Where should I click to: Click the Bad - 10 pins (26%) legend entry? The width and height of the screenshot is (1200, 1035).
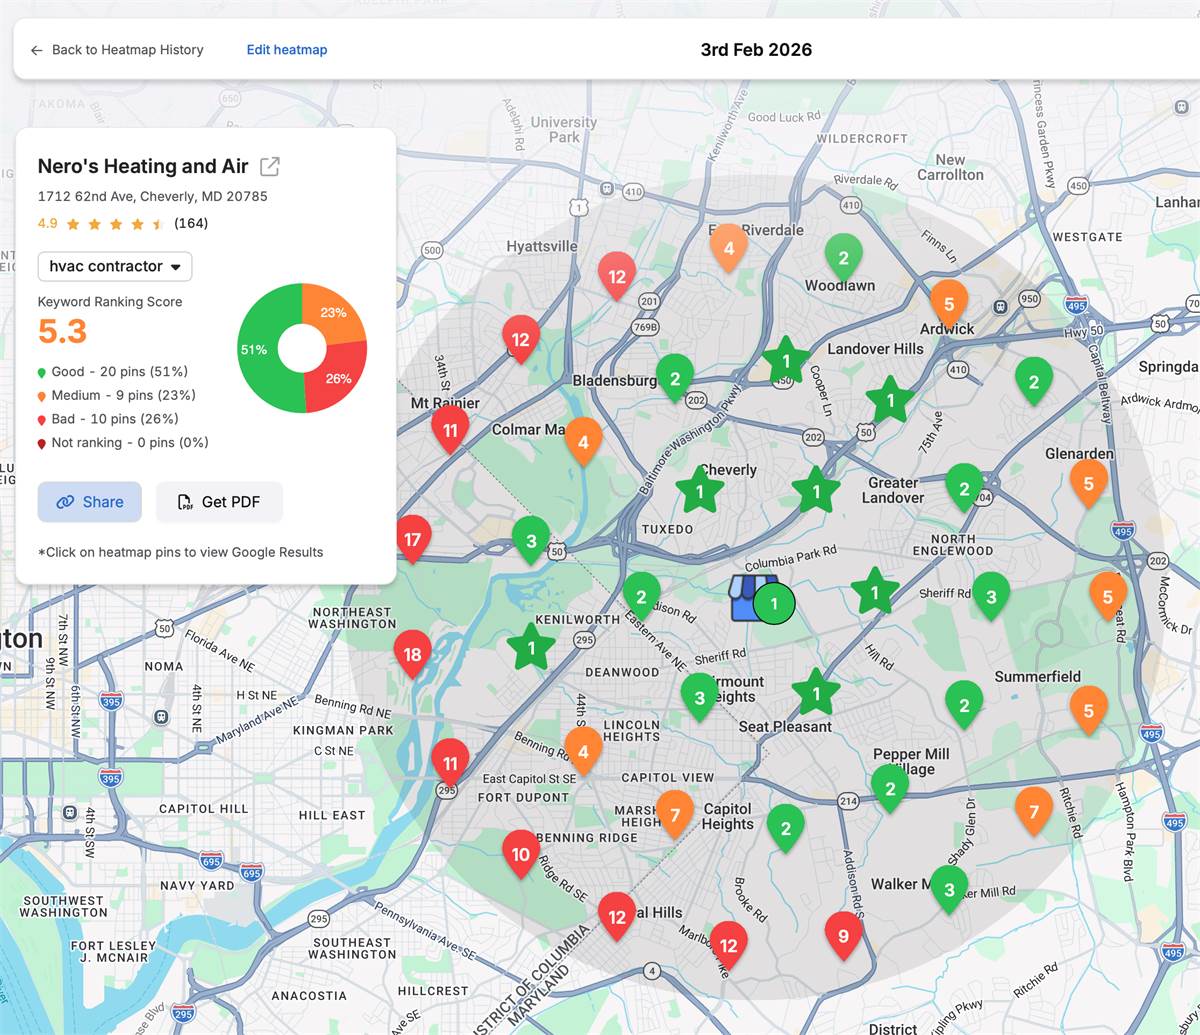click(108, 419)
